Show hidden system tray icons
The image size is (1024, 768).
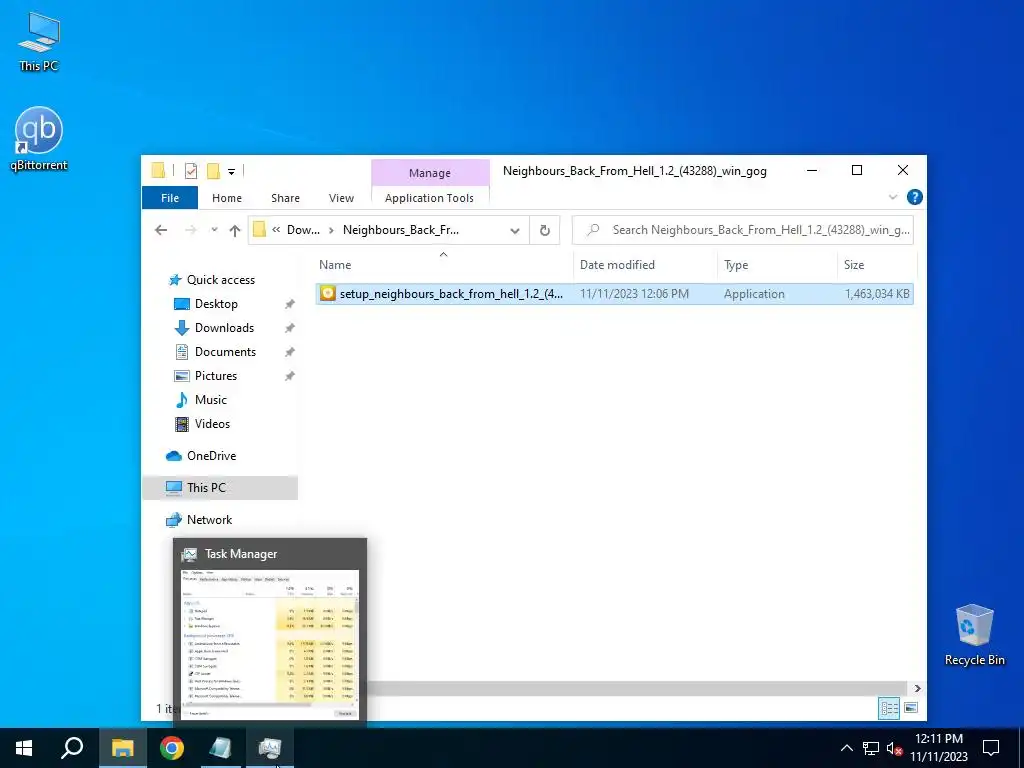(846, 748)
